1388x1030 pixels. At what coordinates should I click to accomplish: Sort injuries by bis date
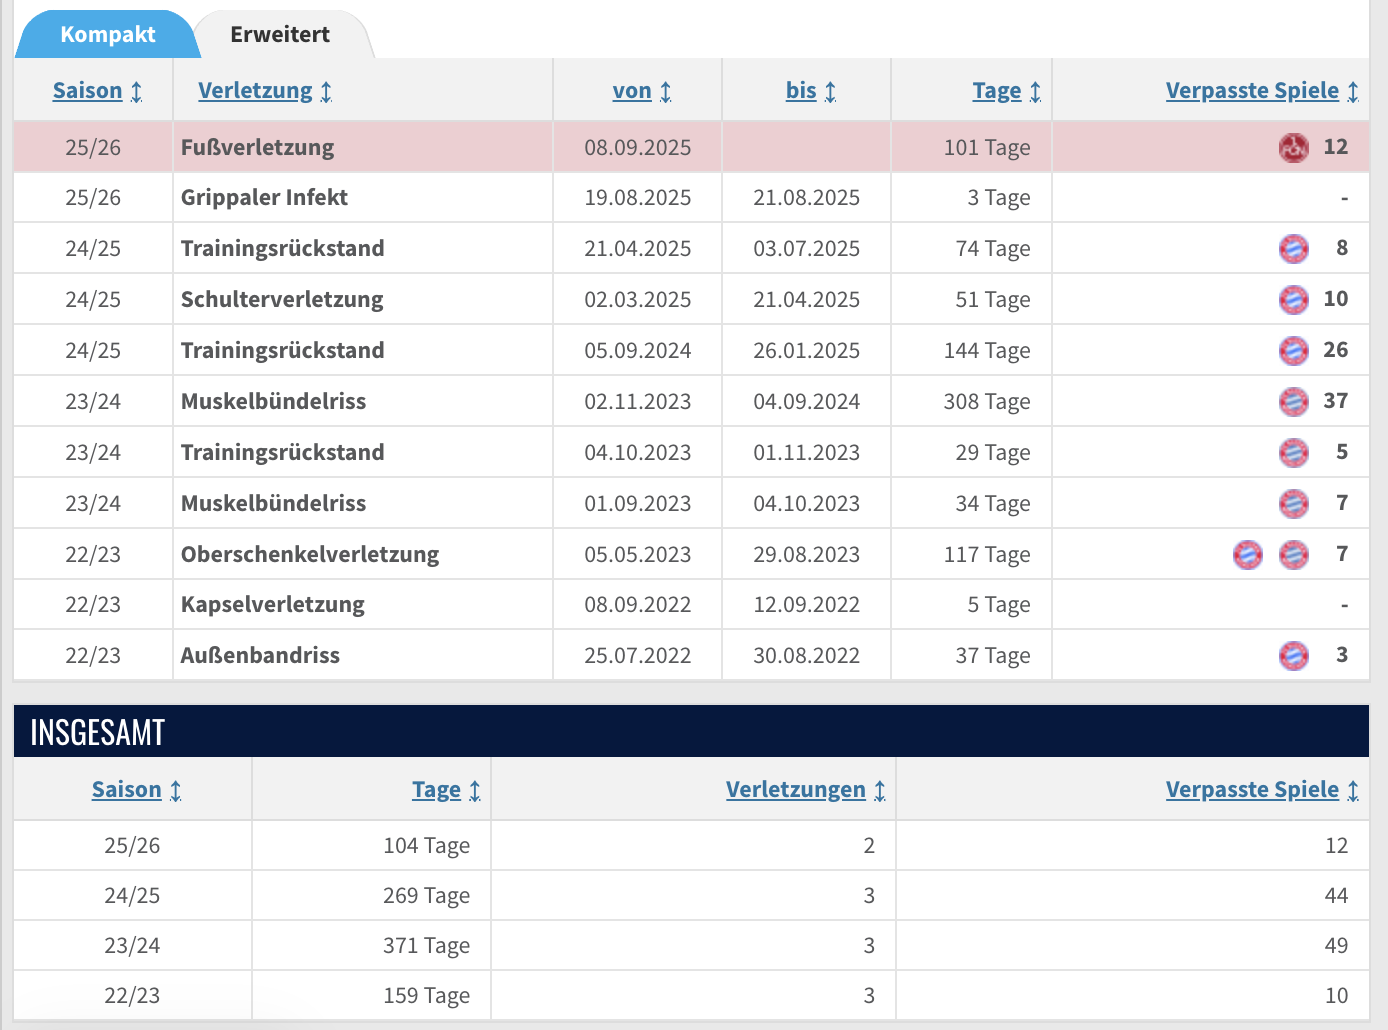pyautogui.click(x=801, y=91)
